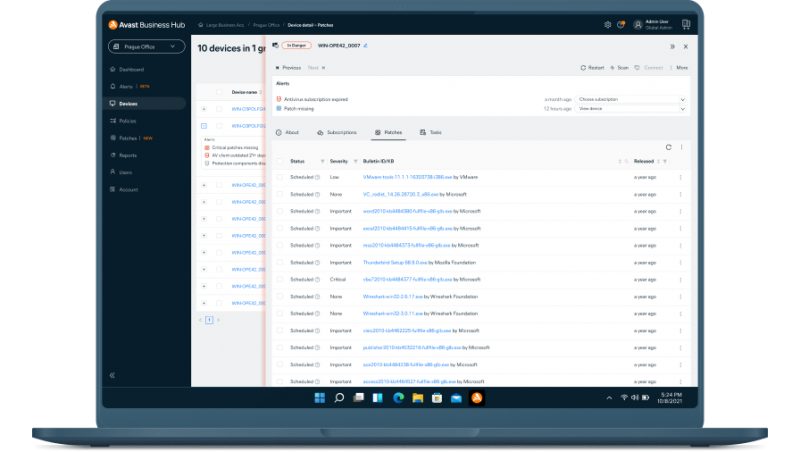Open the help book icon in top bar
Image resolution: width=800 pixels, height=452 pixels.
pyautogui.click(x=686, y=24)
